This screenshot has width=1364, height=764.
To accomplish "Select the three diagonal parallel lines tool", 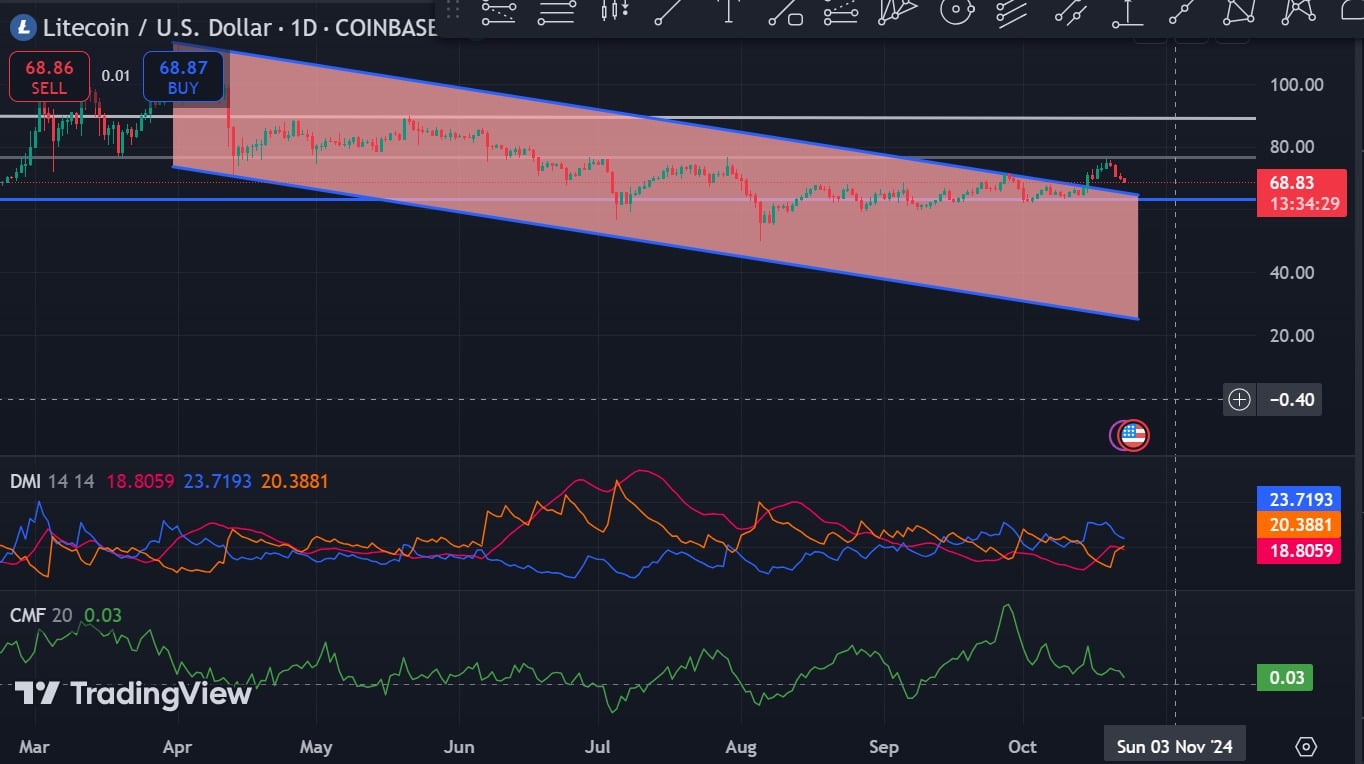I will click(x=1012, y=12).
